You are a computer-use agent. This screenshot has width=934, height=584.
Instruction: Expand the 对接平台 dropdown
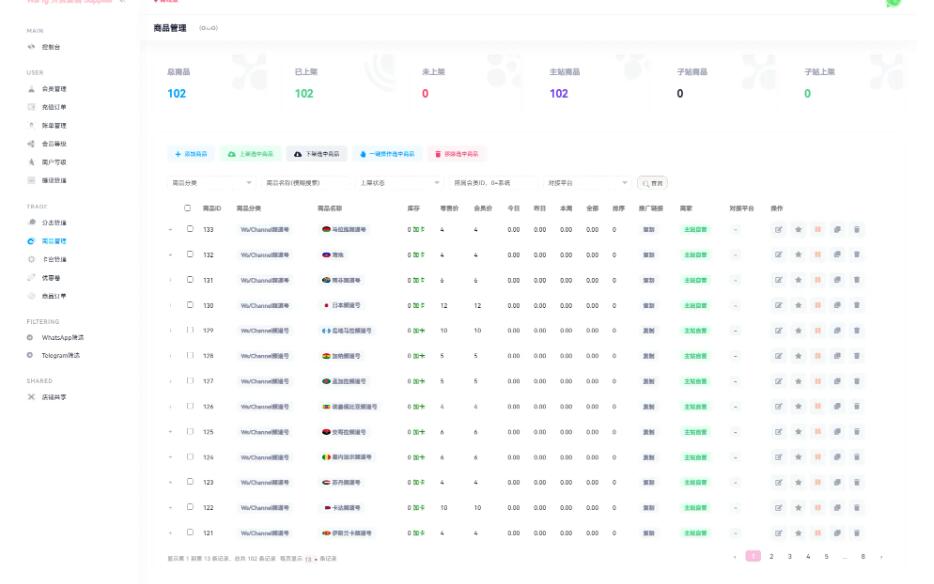[x=586, y=183]
